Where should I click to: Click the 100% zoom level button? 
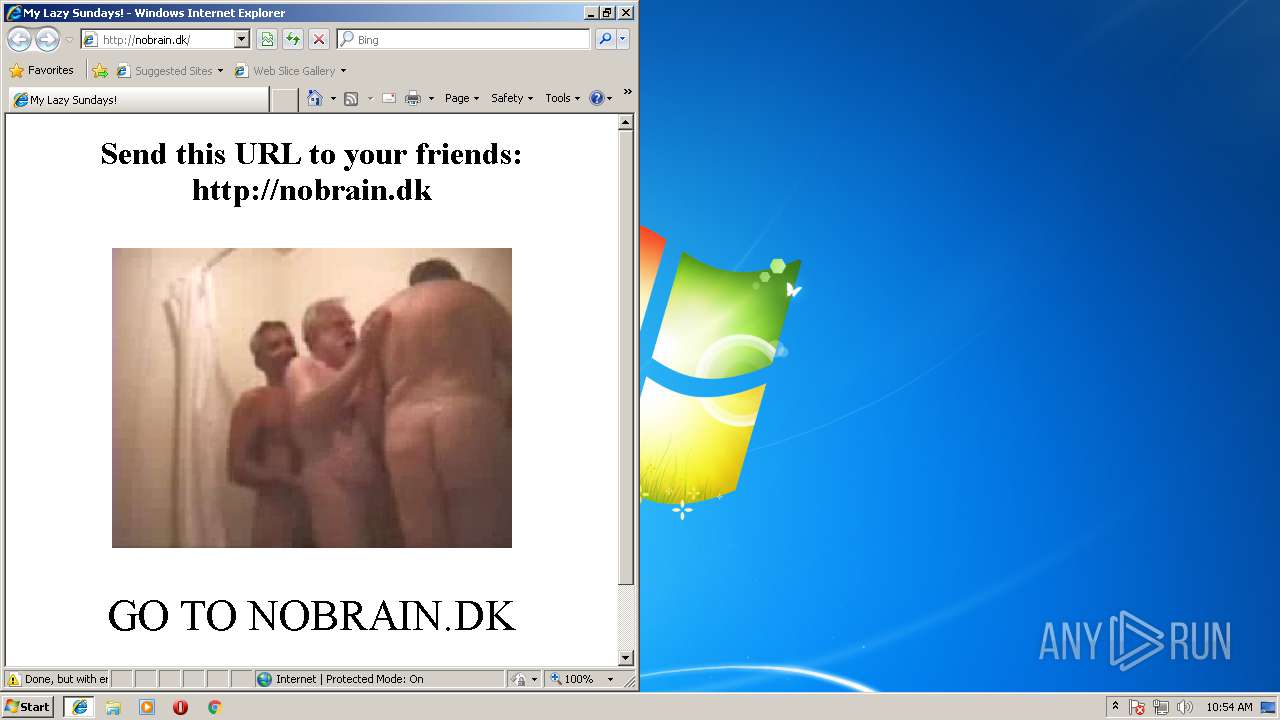(x=573, y=679)
